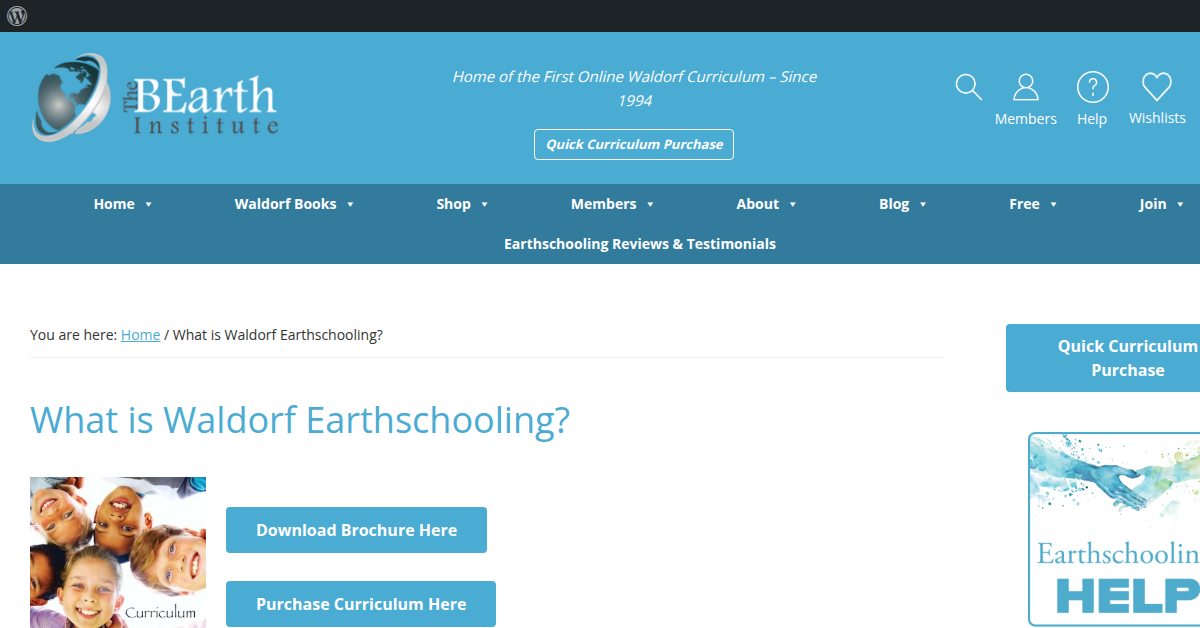This screenshot has height=628, width=1200.
Task: Click the BEarth Institute globe logo
Action: [x=70, y=97]
